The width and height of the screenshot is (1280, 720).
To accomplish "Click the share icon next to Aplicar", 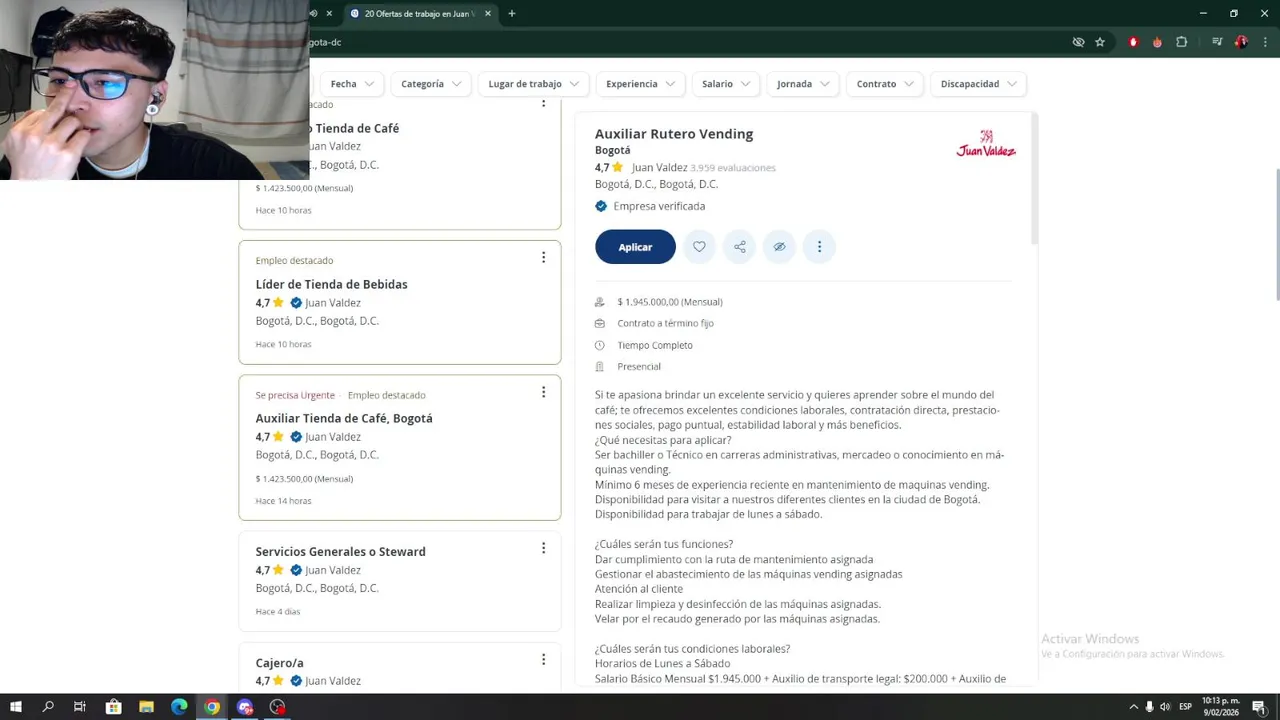I will (x=739, y=247).
